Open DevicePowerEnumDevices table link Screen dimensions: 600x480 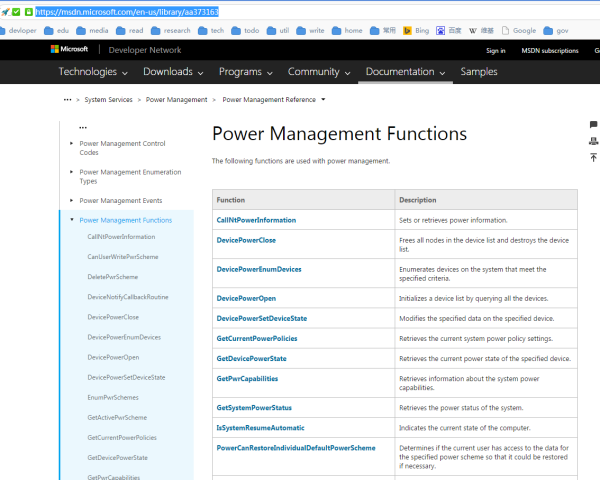pyautogui.click(x=259, y=269)
